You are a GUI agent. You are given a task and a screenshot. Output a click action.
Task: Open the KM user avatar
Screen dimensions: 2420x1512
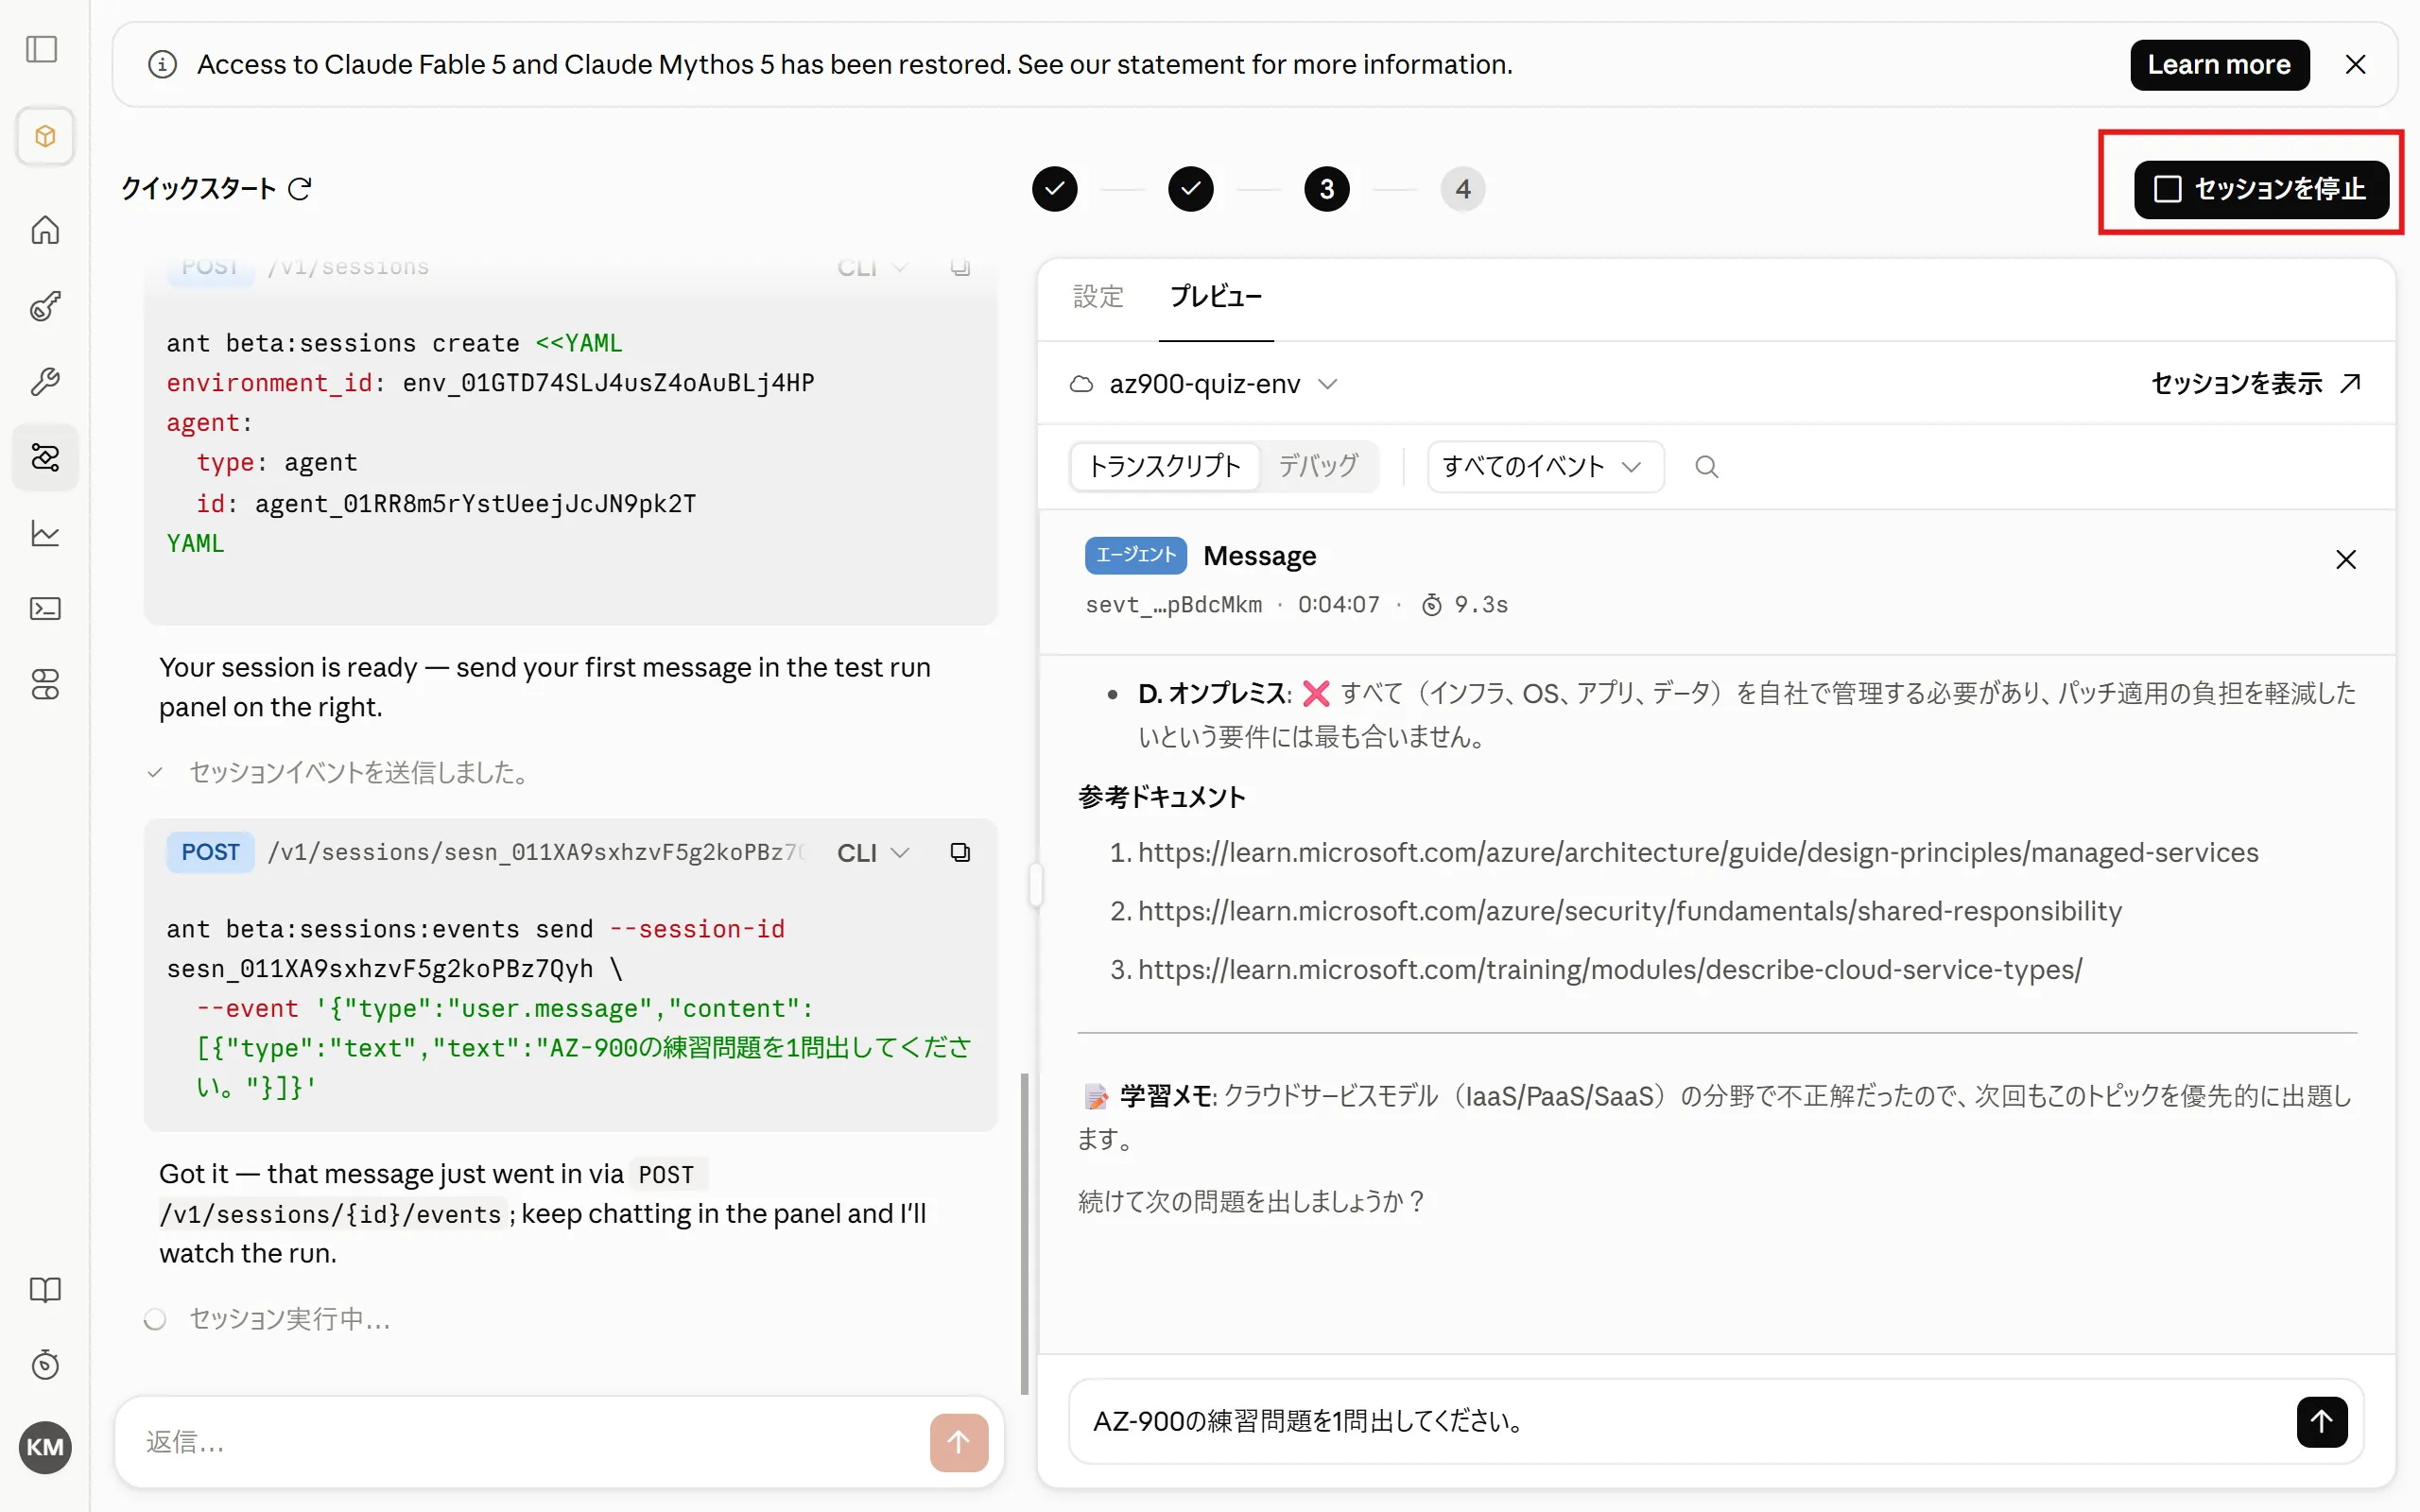coord(45,1446)
